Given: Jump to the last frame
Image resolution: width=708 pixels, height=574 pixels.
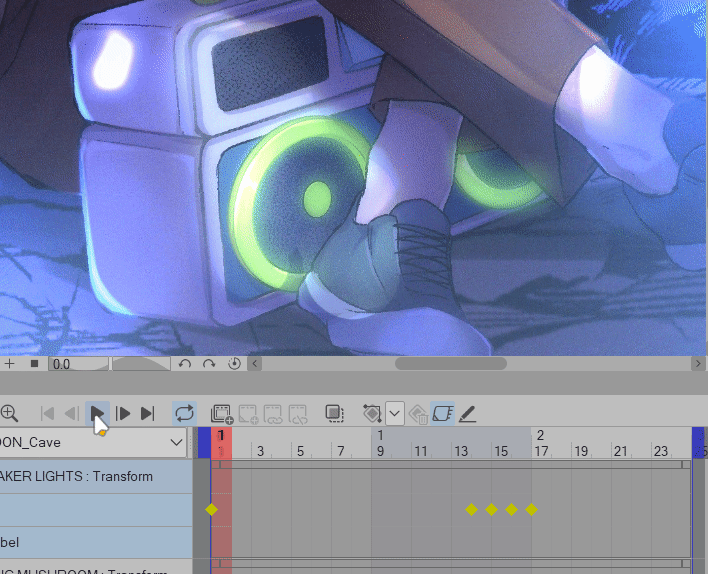Looking at the screenshot, I should [x=148, y=413].
